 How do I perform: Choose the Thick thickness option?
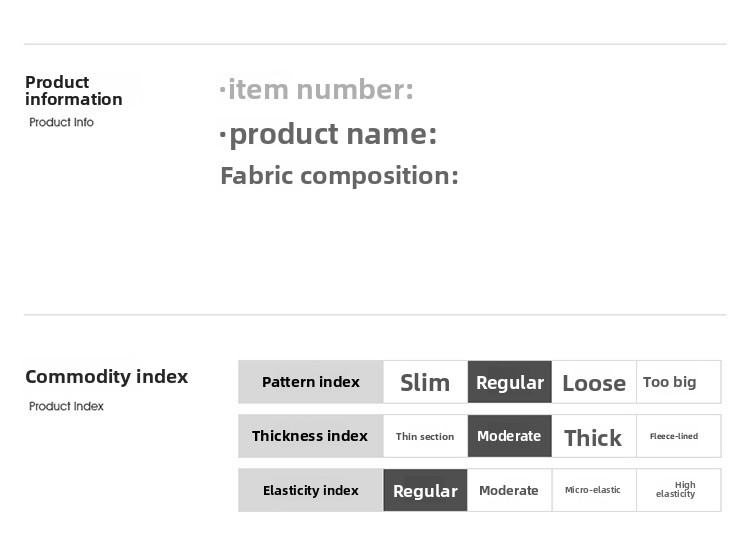594,436
